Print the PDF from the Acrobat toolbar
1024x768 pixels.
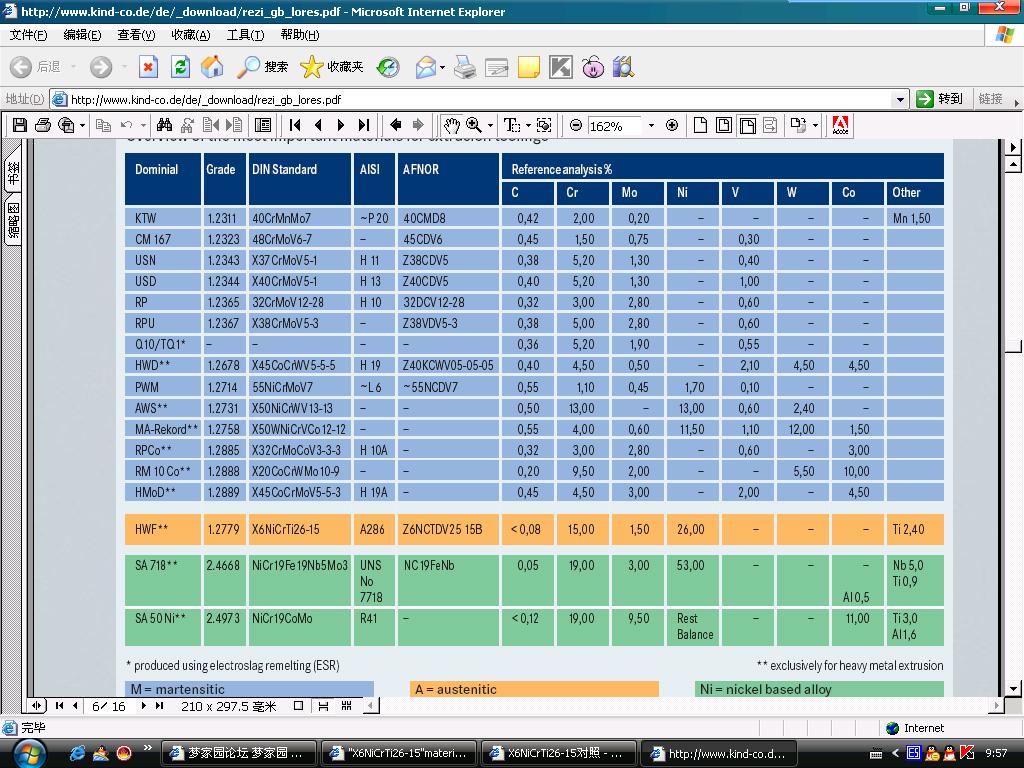(43, 125)
